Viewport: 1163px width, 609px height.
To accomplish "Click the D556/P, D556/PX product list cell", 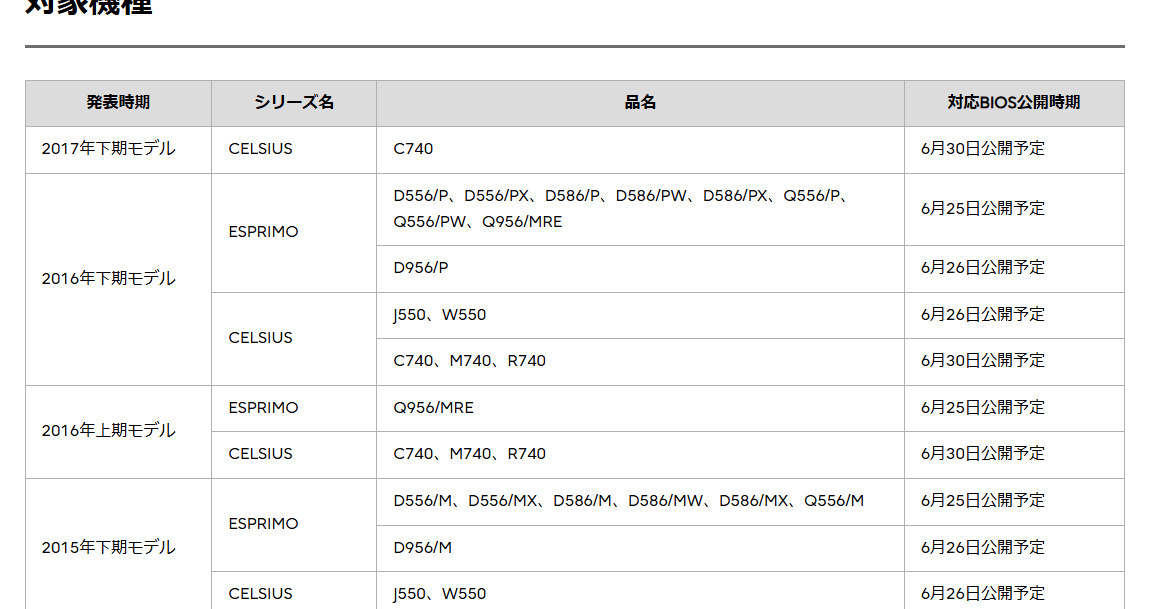I will point(640,210).
